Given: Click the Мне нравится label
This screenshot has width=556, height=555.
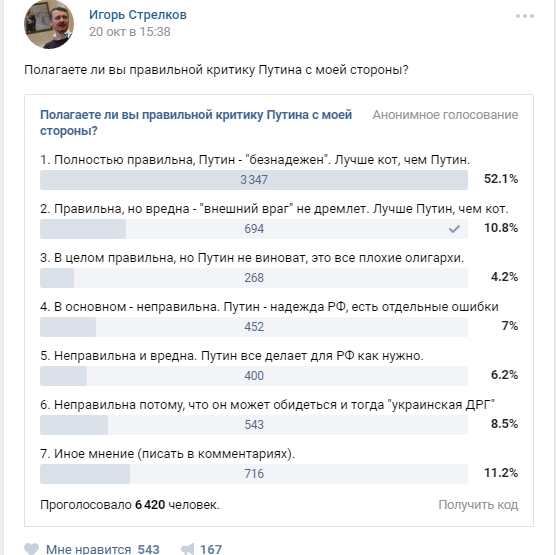Looking at the screenshot, I should click(89, 549).
